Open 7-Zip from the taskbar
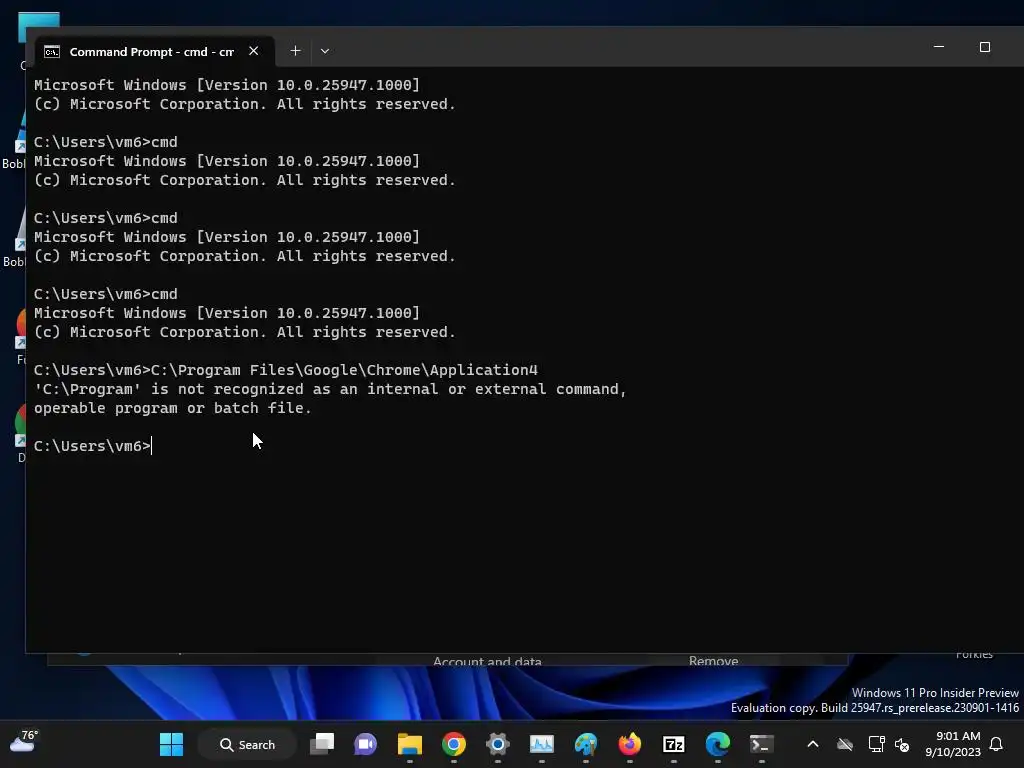 coord(673,744)
